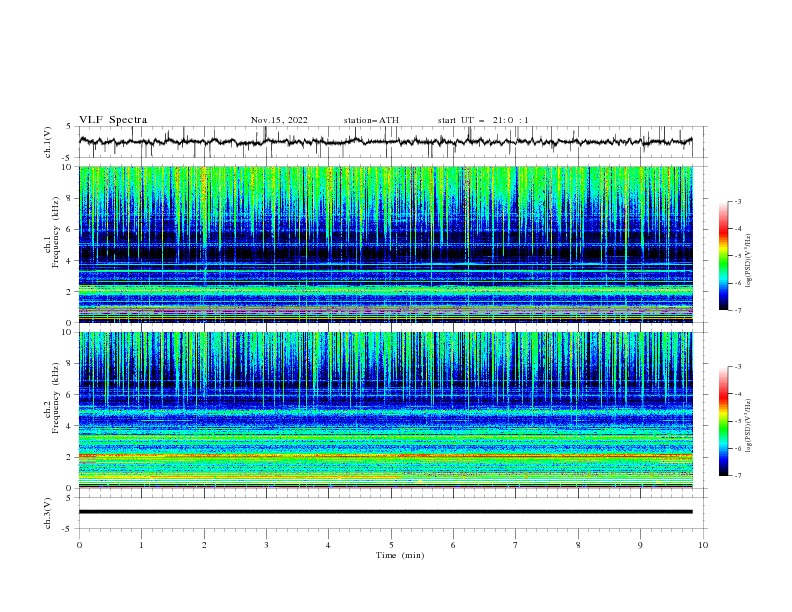The image size is (792, 612).
Task: Select the "start UT = 21:0 :1" text
Action: click(x=483, y=120)
